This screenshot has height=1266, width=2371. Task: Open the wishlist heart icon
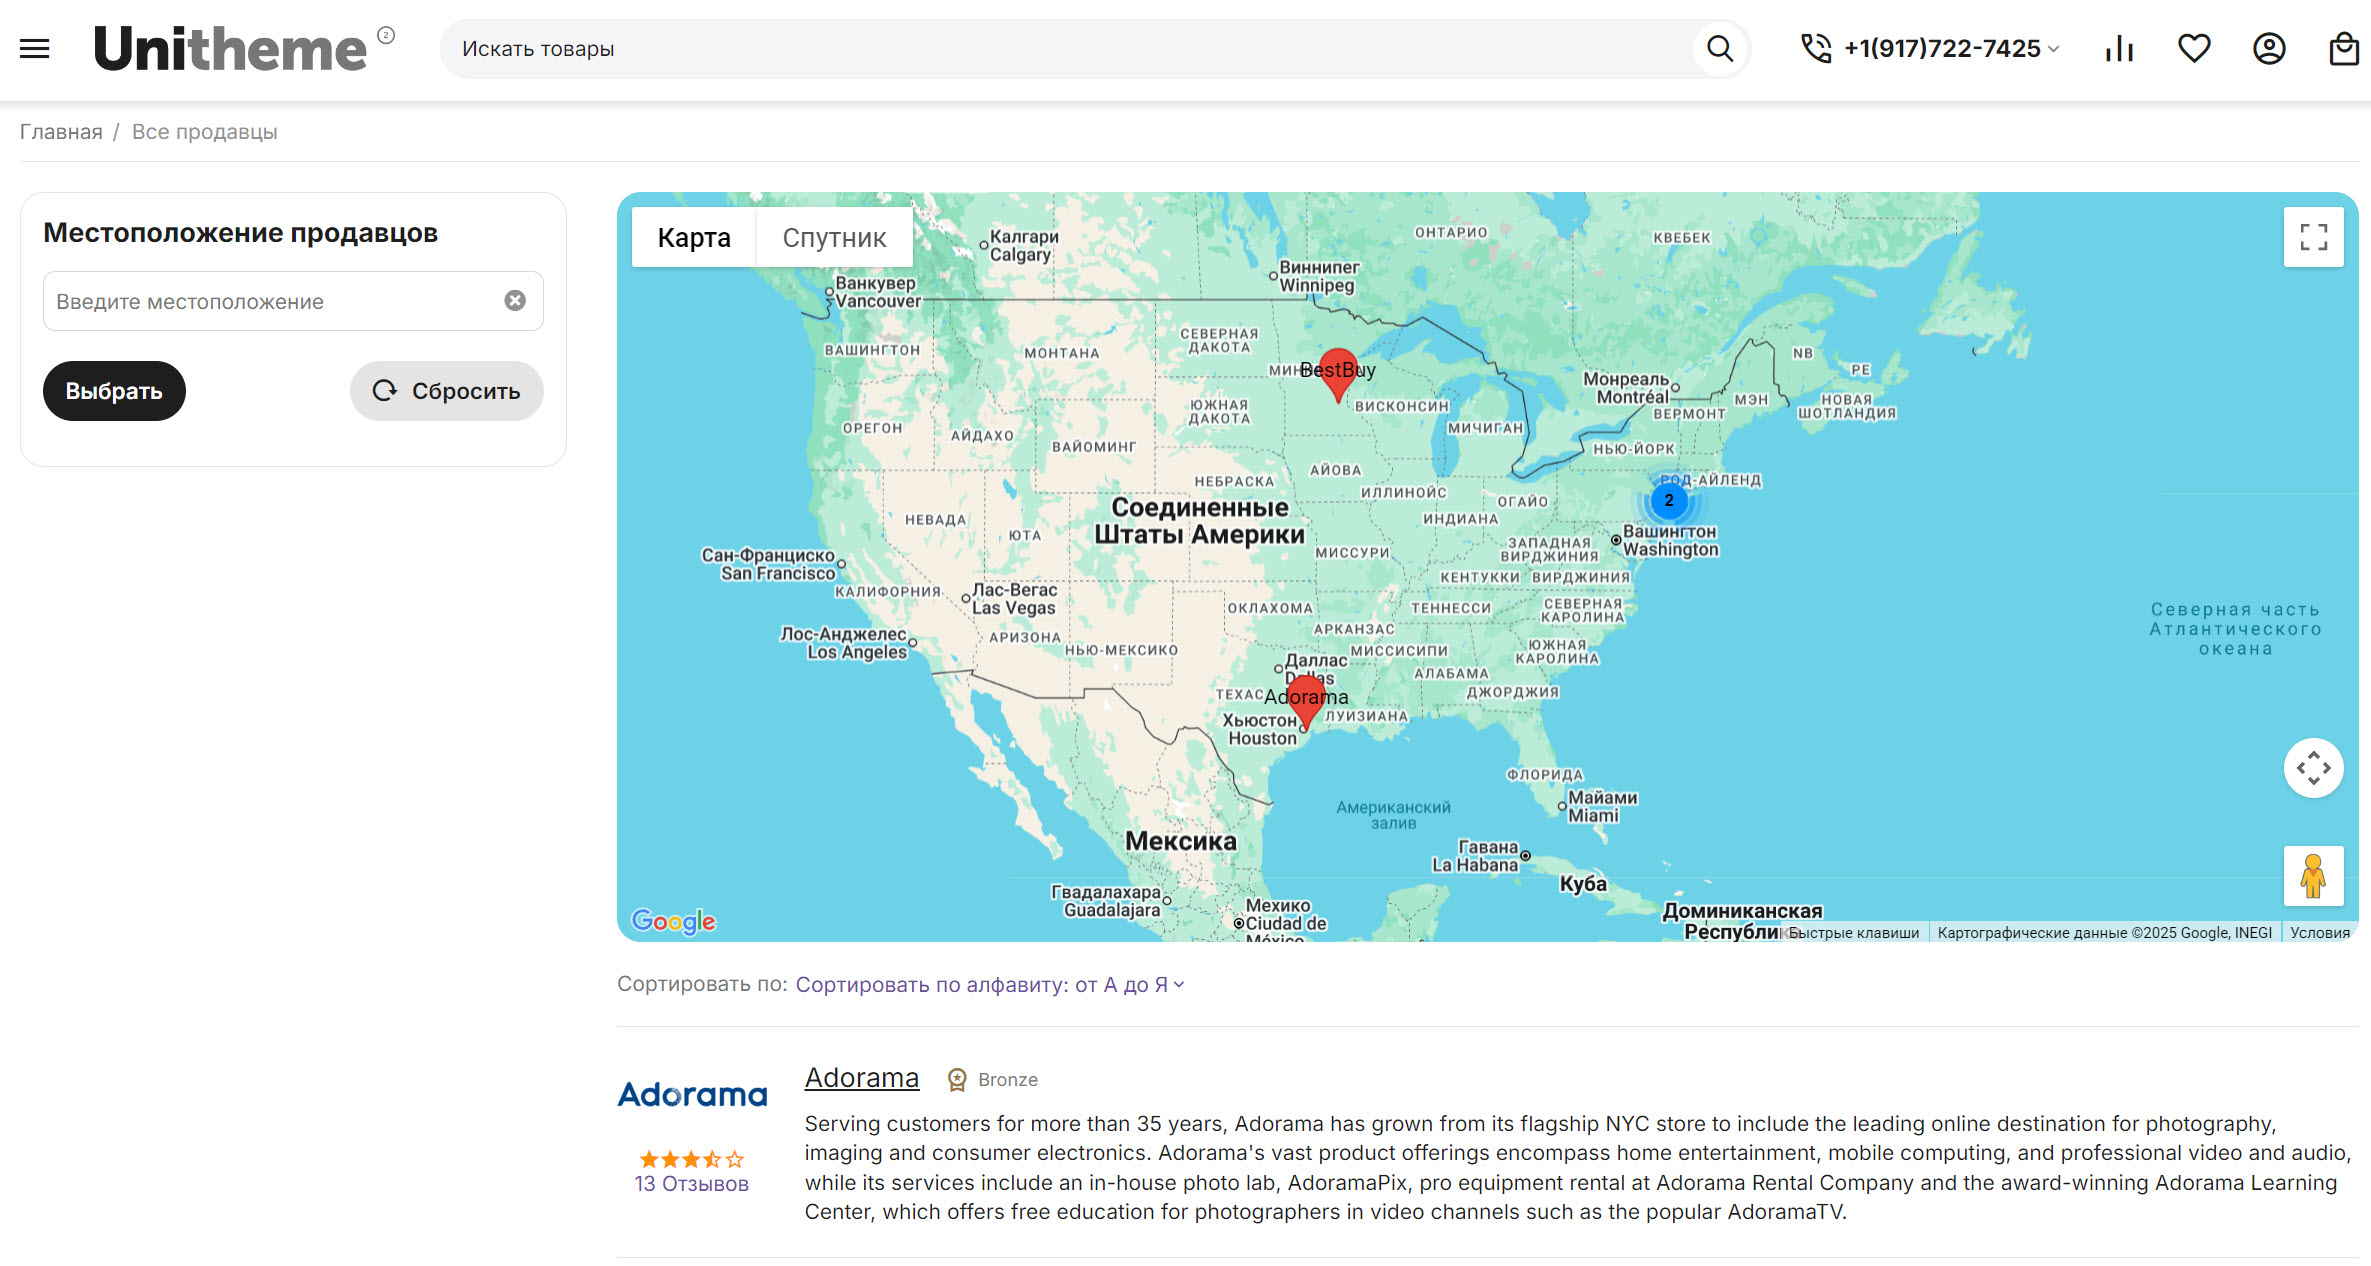(2194, 48)
